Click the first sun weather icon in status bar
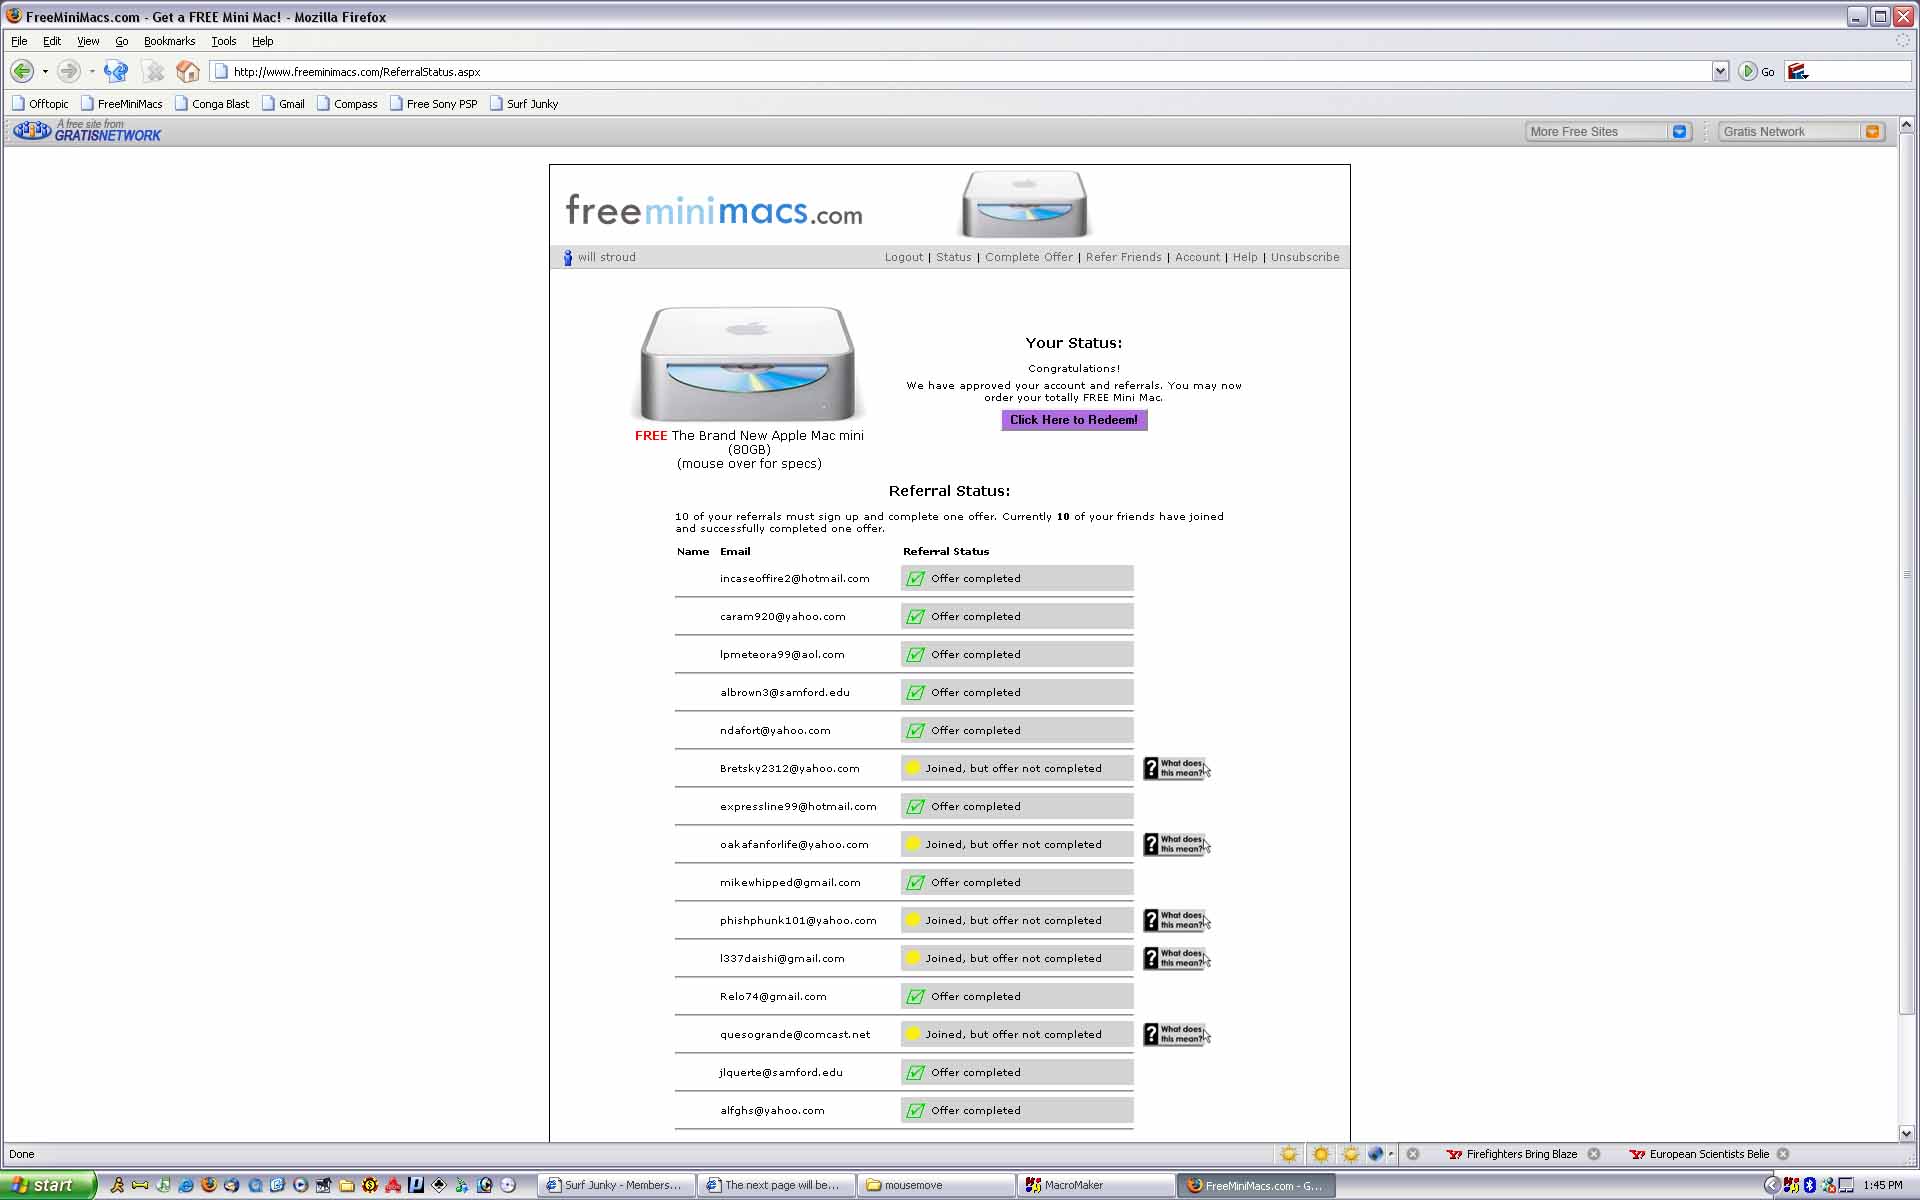 1289,1154
